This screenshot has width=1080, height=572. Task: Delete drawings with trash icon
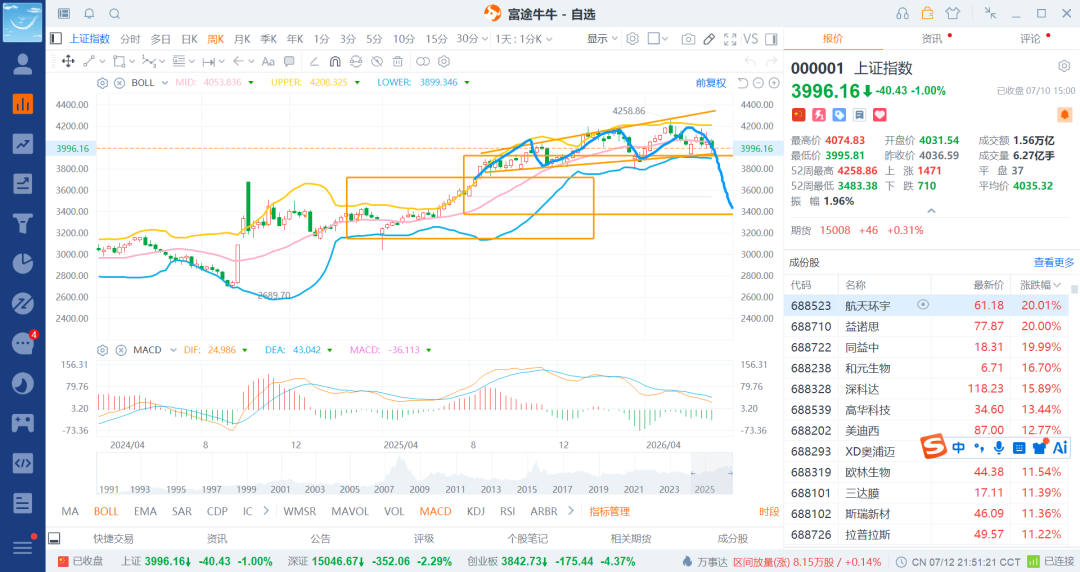(x=397, y=61)
